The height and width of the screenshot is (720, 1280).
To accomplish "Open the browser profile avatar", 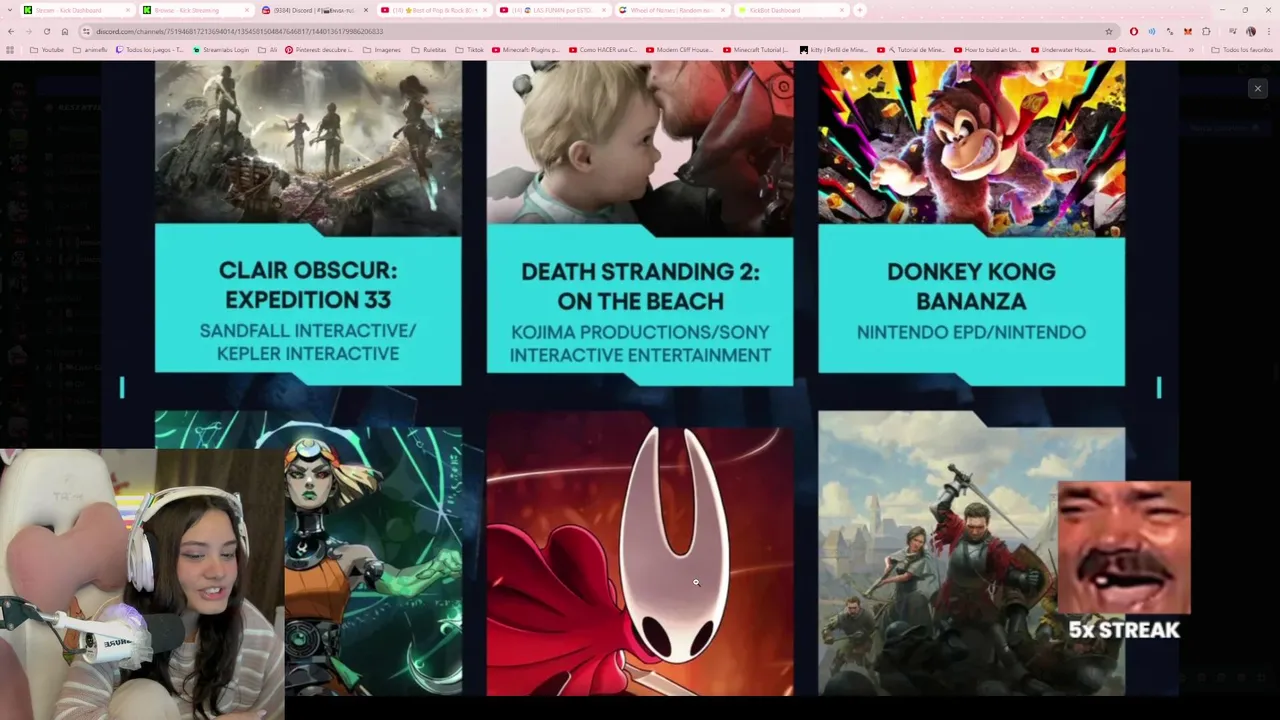I will [x=1250, y=31].
